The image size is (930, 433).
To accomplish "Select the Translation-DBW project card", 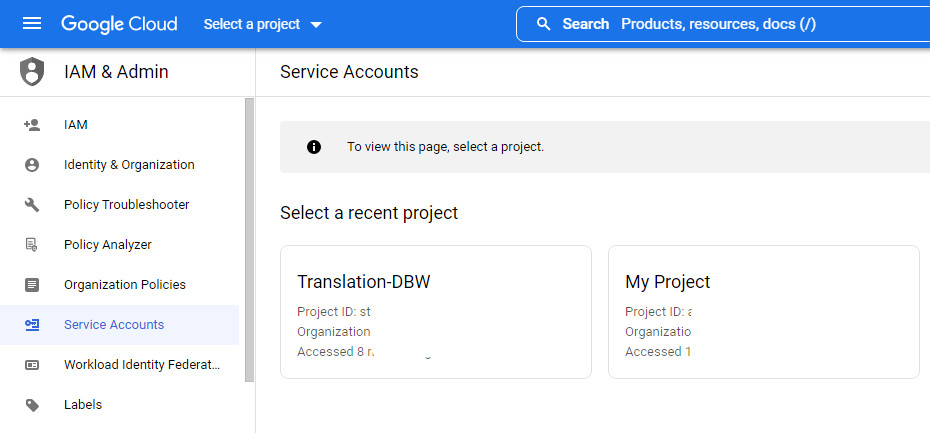I will tap(436, 312).
